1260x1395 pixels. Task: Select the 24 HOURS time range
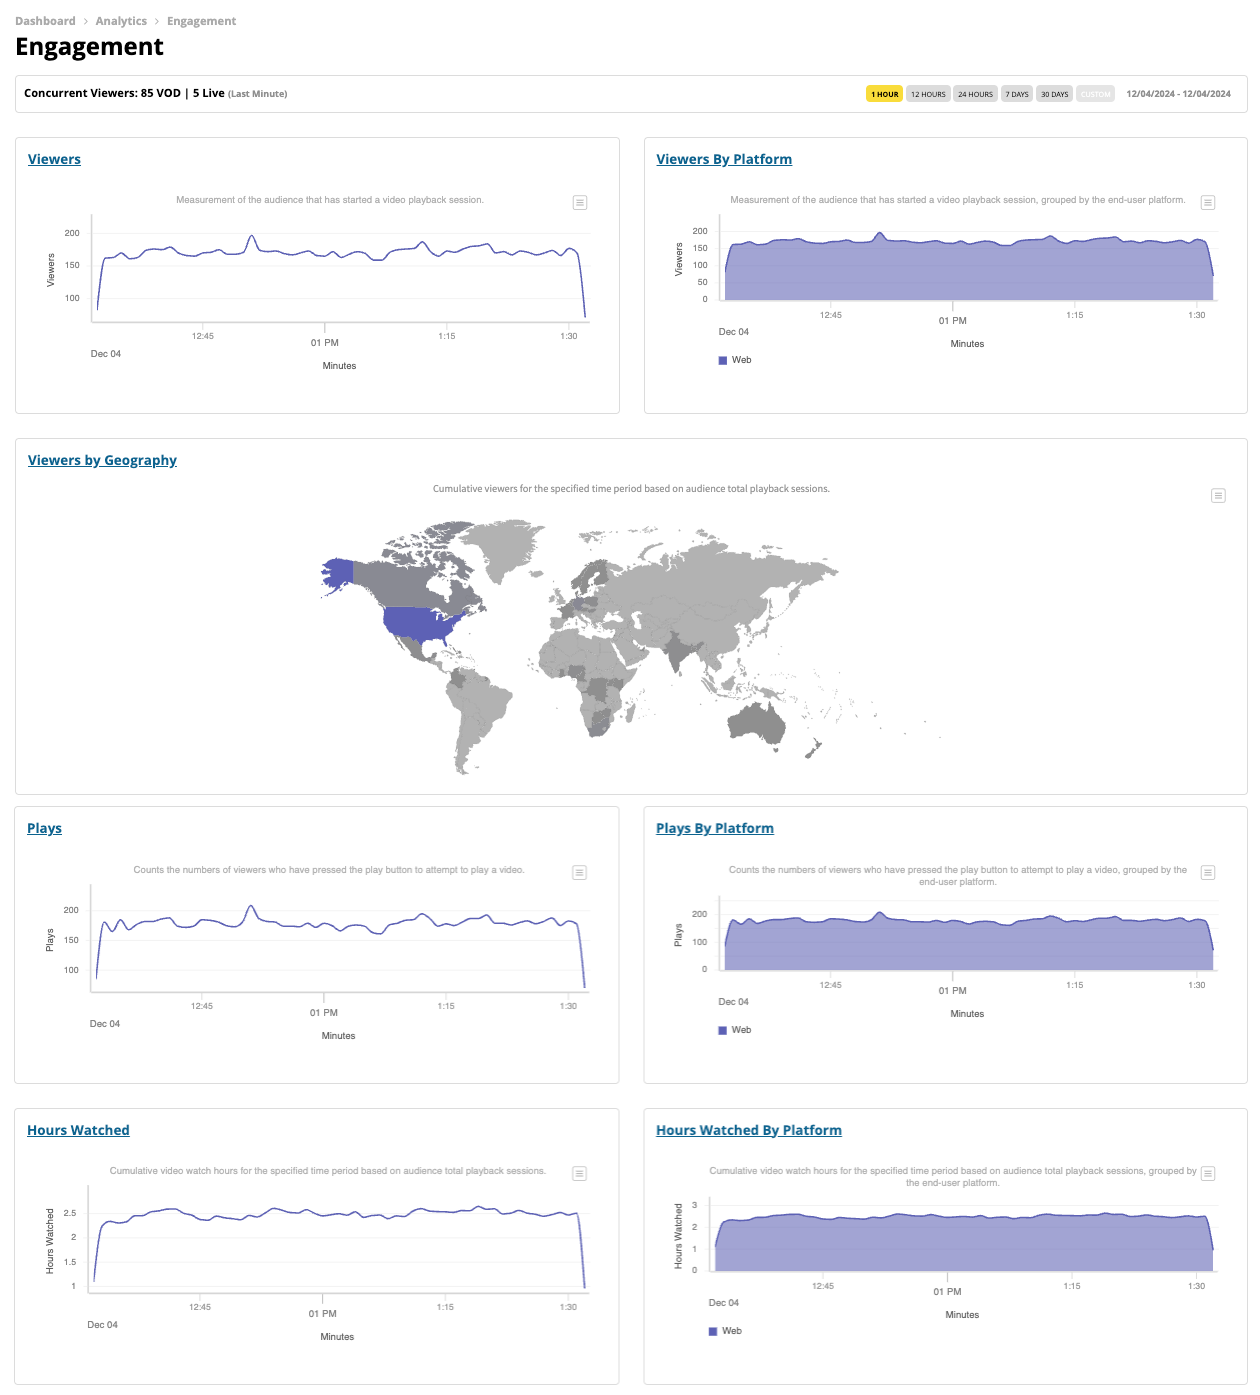coord(975,94)
